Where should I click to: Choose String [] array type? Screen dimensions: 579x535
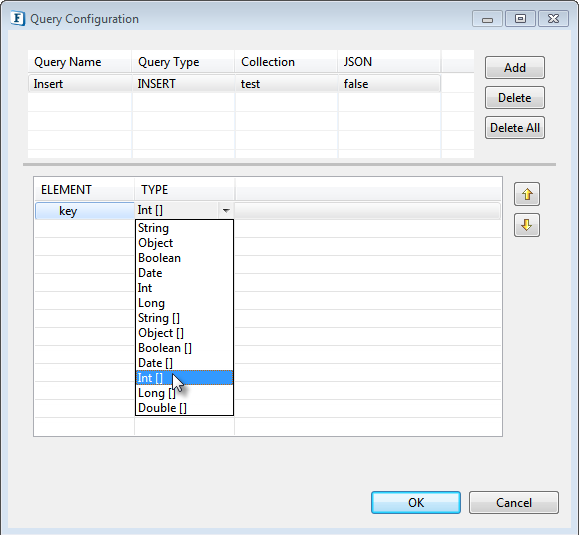tap(159, 318)
